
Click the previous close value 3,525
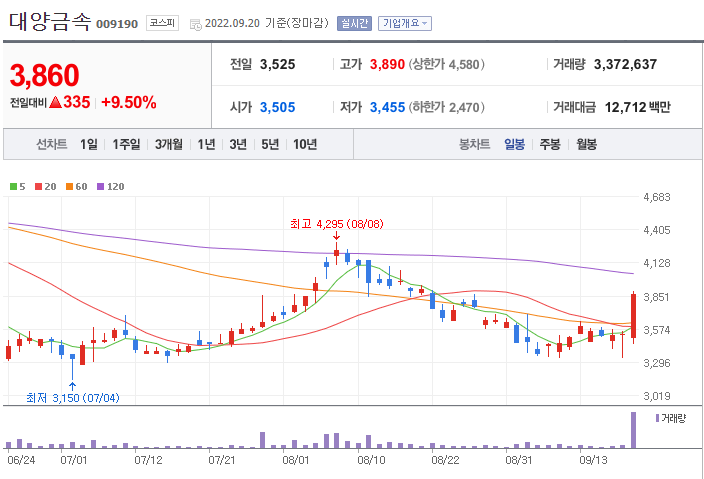coord(277,65)
